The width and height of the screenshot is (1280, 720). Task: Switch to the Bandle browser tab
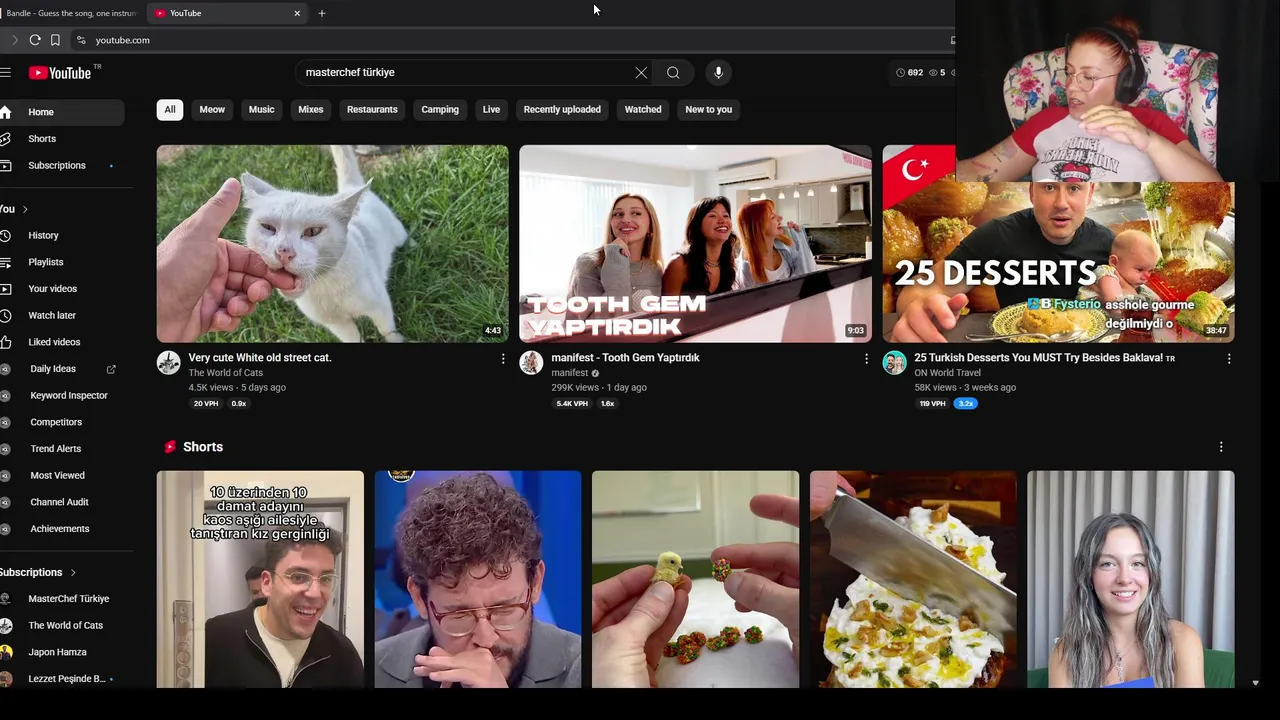(70, 13)
